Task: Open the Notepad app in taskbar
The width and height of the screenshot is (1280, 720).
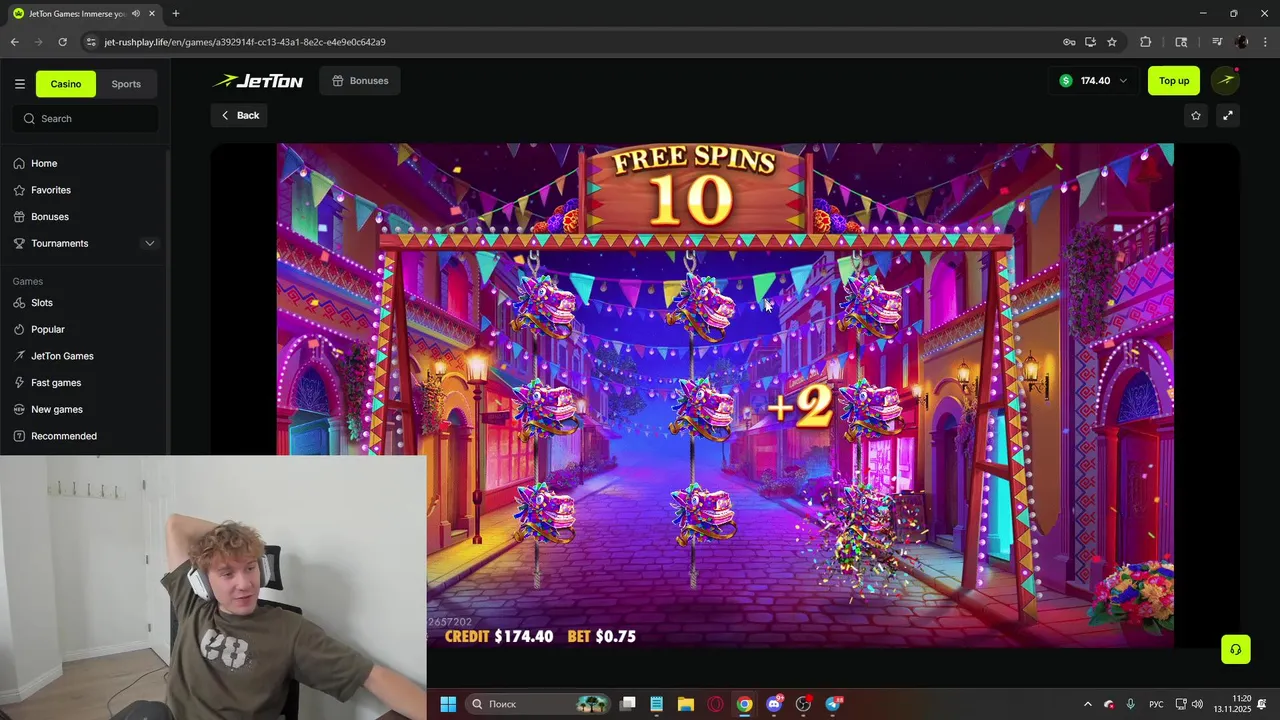Action: pos(657,704)
